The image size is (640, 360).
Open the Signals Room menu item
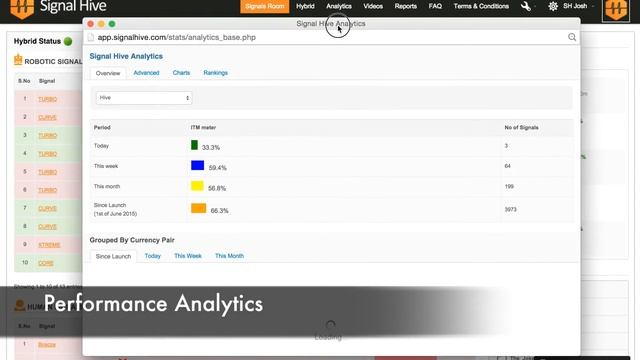[x=264, y=6]
